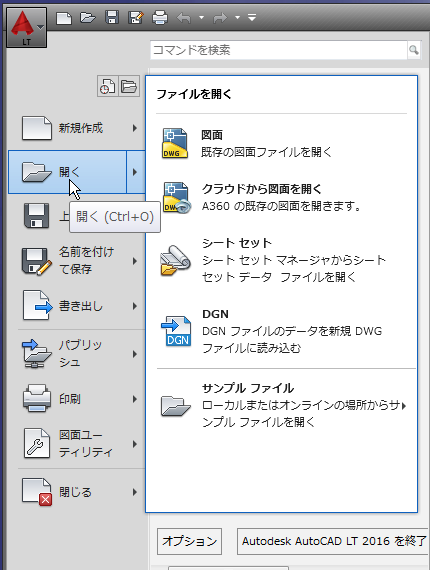Expand the サンプル ファイル submenu arrow
Viewport: 430px width, 570px height.
pyautogui.click(x=404, y=406)
